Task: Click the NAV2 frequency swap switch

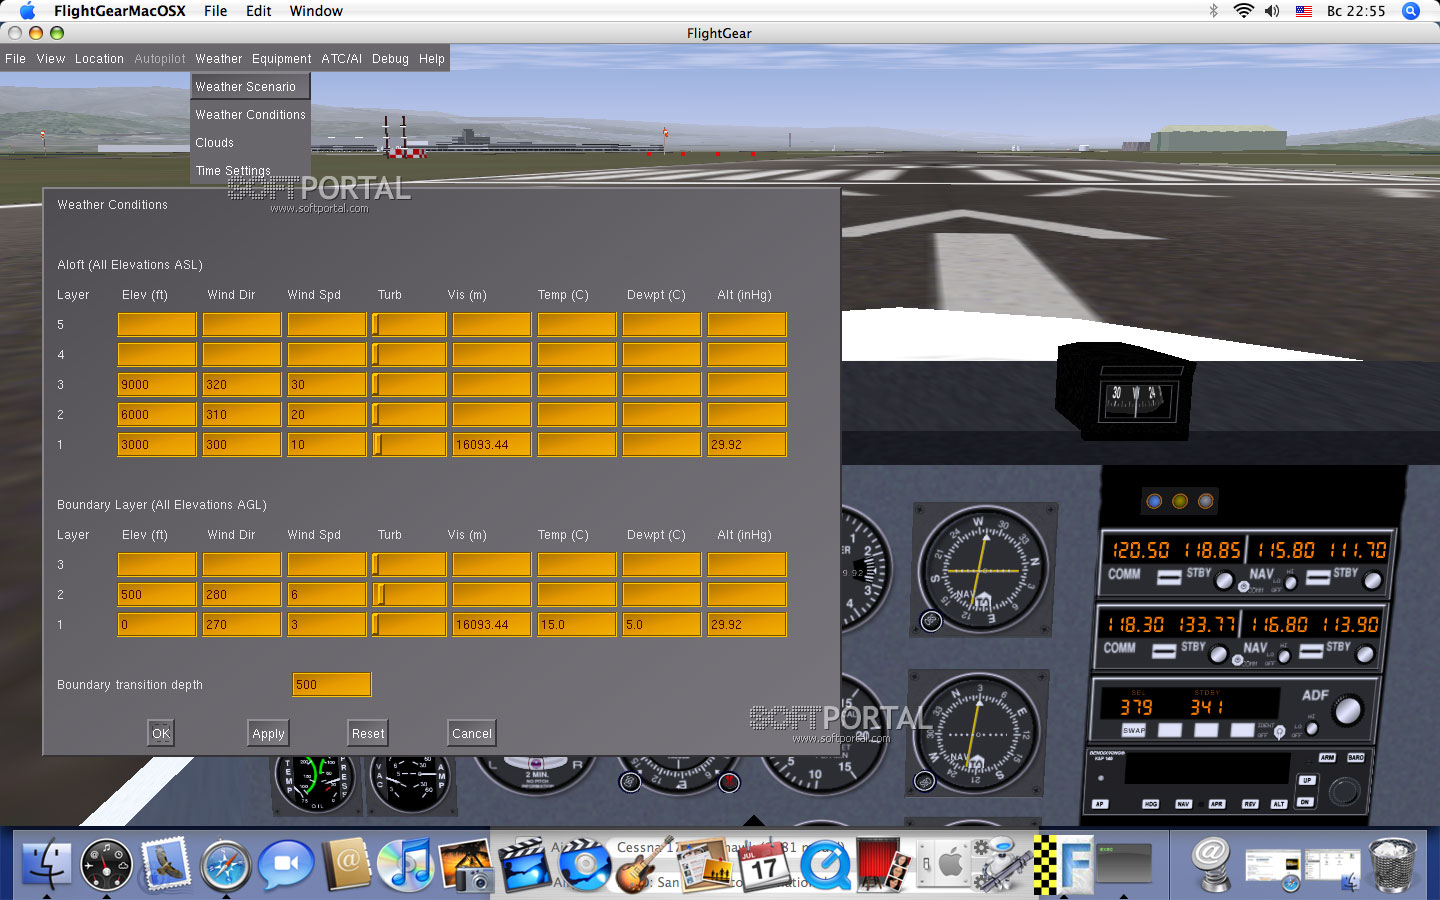Action: 1311,652
